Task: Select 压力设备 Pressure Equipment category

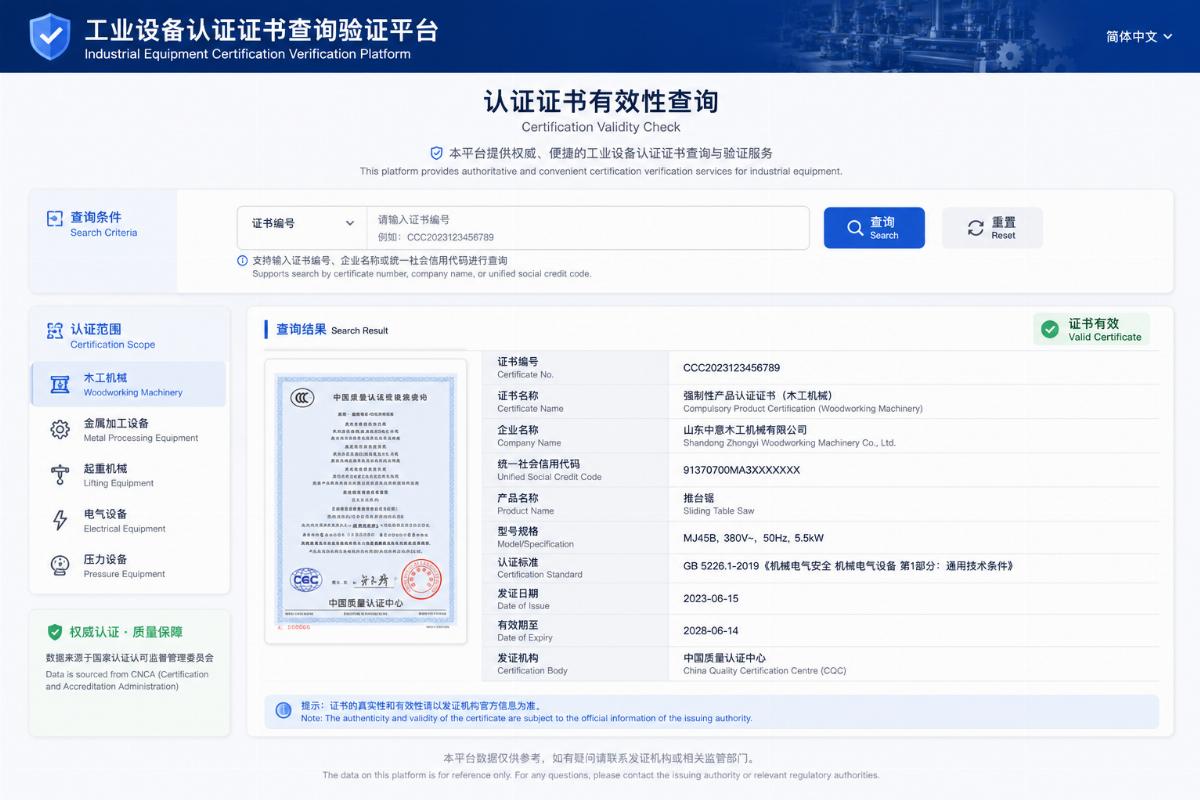Action: [x=129, y=566]
